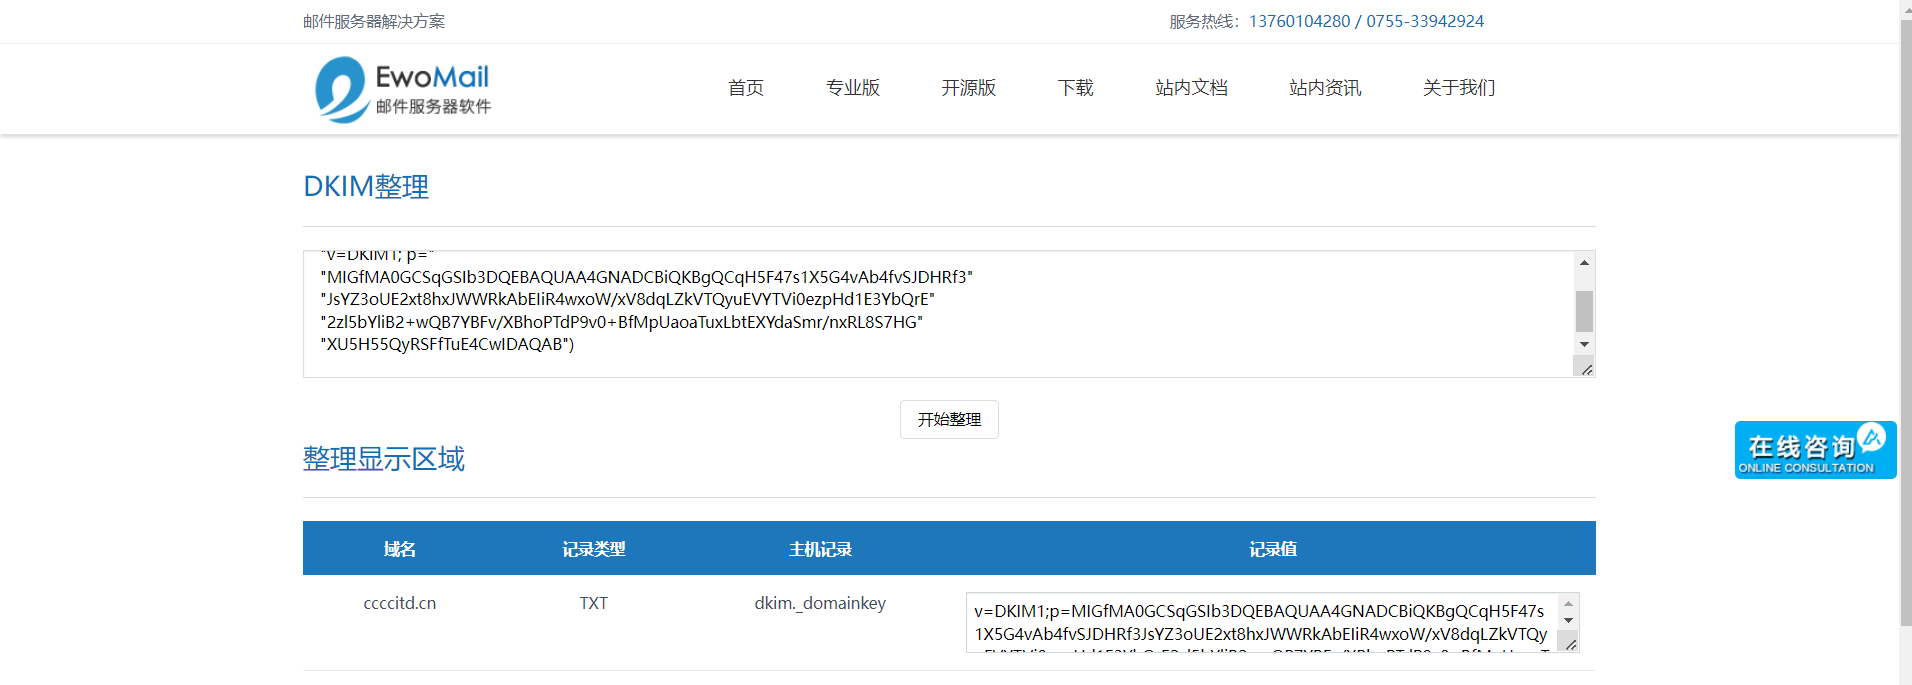Click the DKIM textarea resize handle
The image size is (1912, 685).
point(1586,369)
